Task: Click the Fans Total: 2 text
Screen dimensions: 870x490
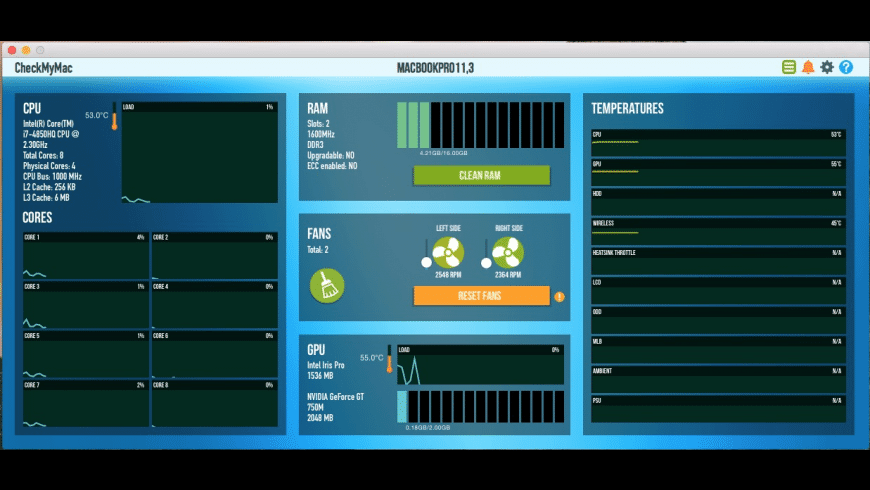Action: pyautogui.click(x=318, y=250)
